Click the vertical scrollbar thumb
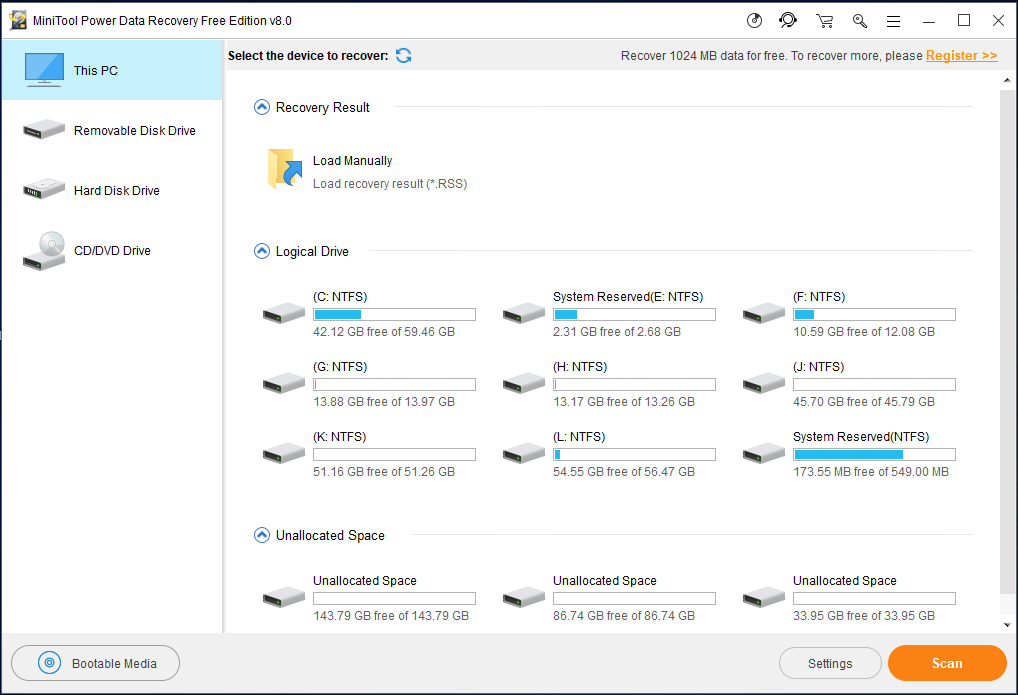The height and width of the screenshot is (695, 1018). [1007, 342]
